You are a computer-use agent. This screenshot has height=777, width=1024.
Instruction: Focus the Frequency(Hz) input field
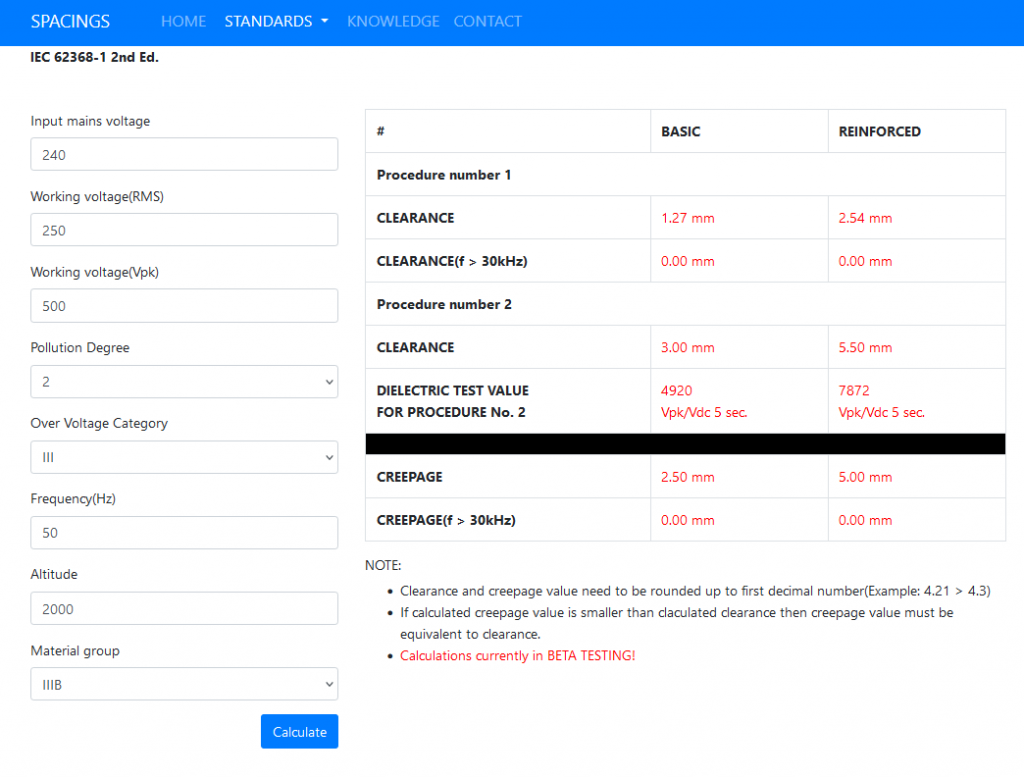click(x=184, y=533)
